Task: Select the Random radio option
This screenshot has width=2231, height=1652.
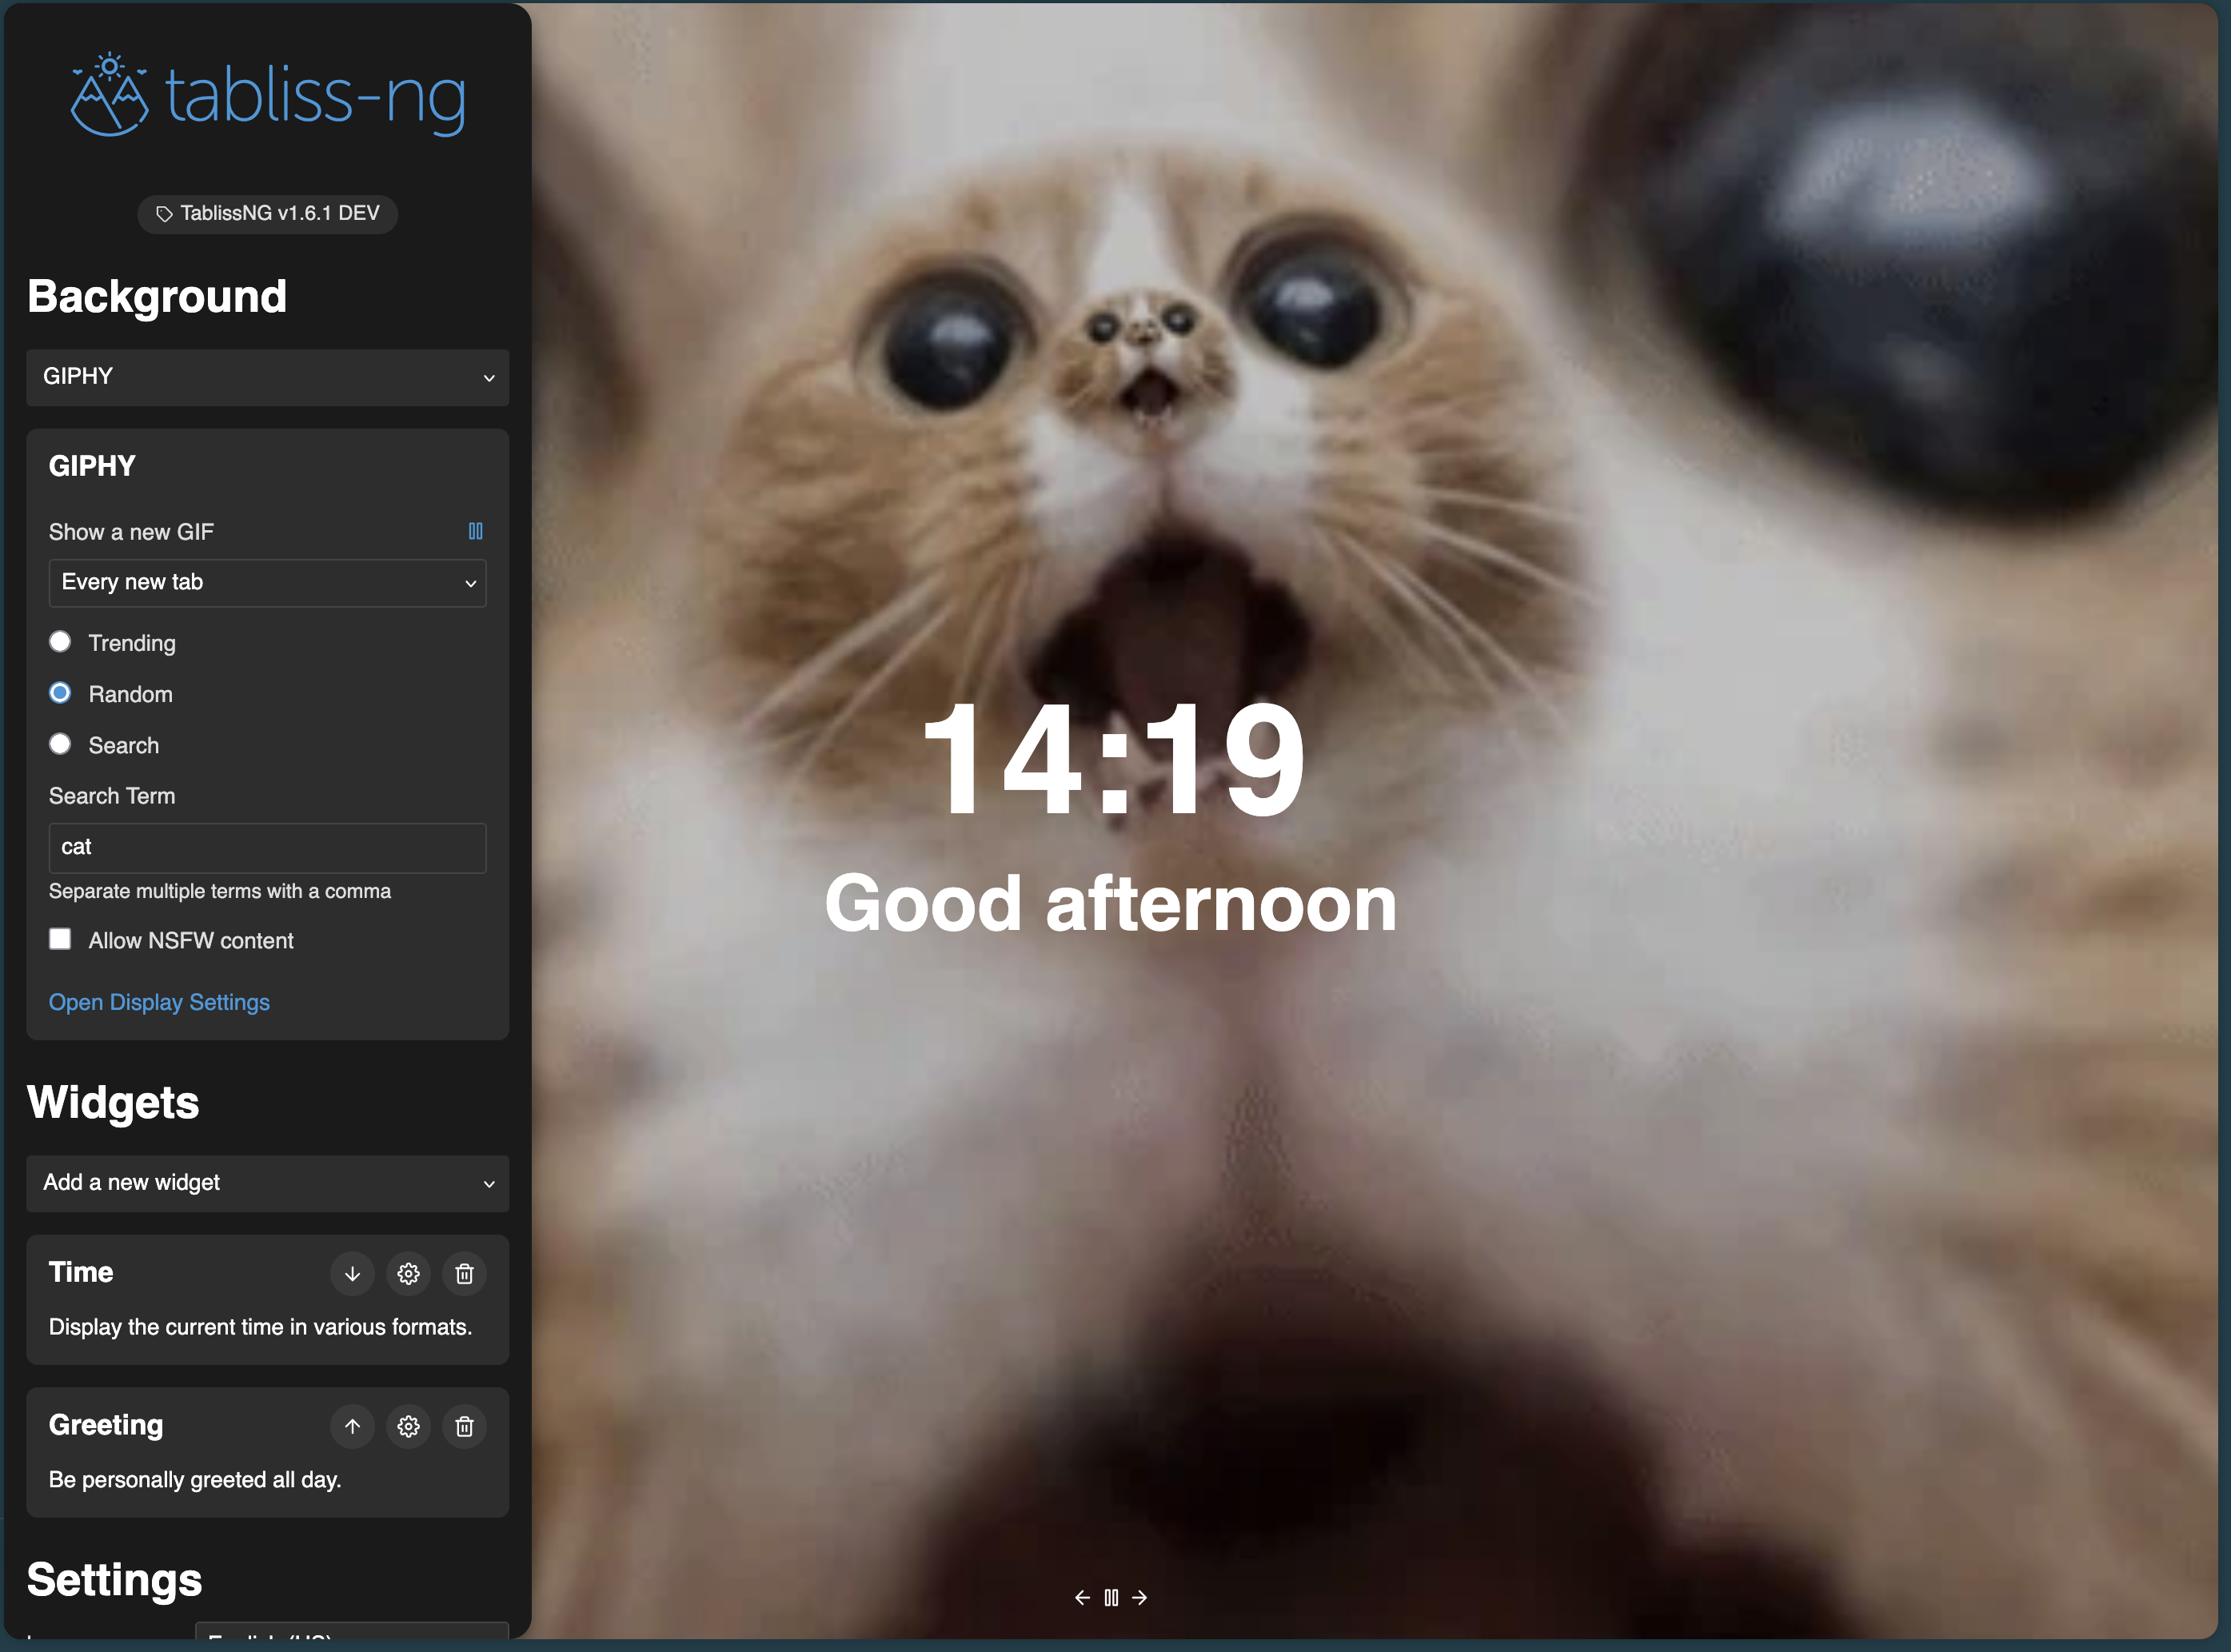Action: pyautogui.click(x=60, y=693)
